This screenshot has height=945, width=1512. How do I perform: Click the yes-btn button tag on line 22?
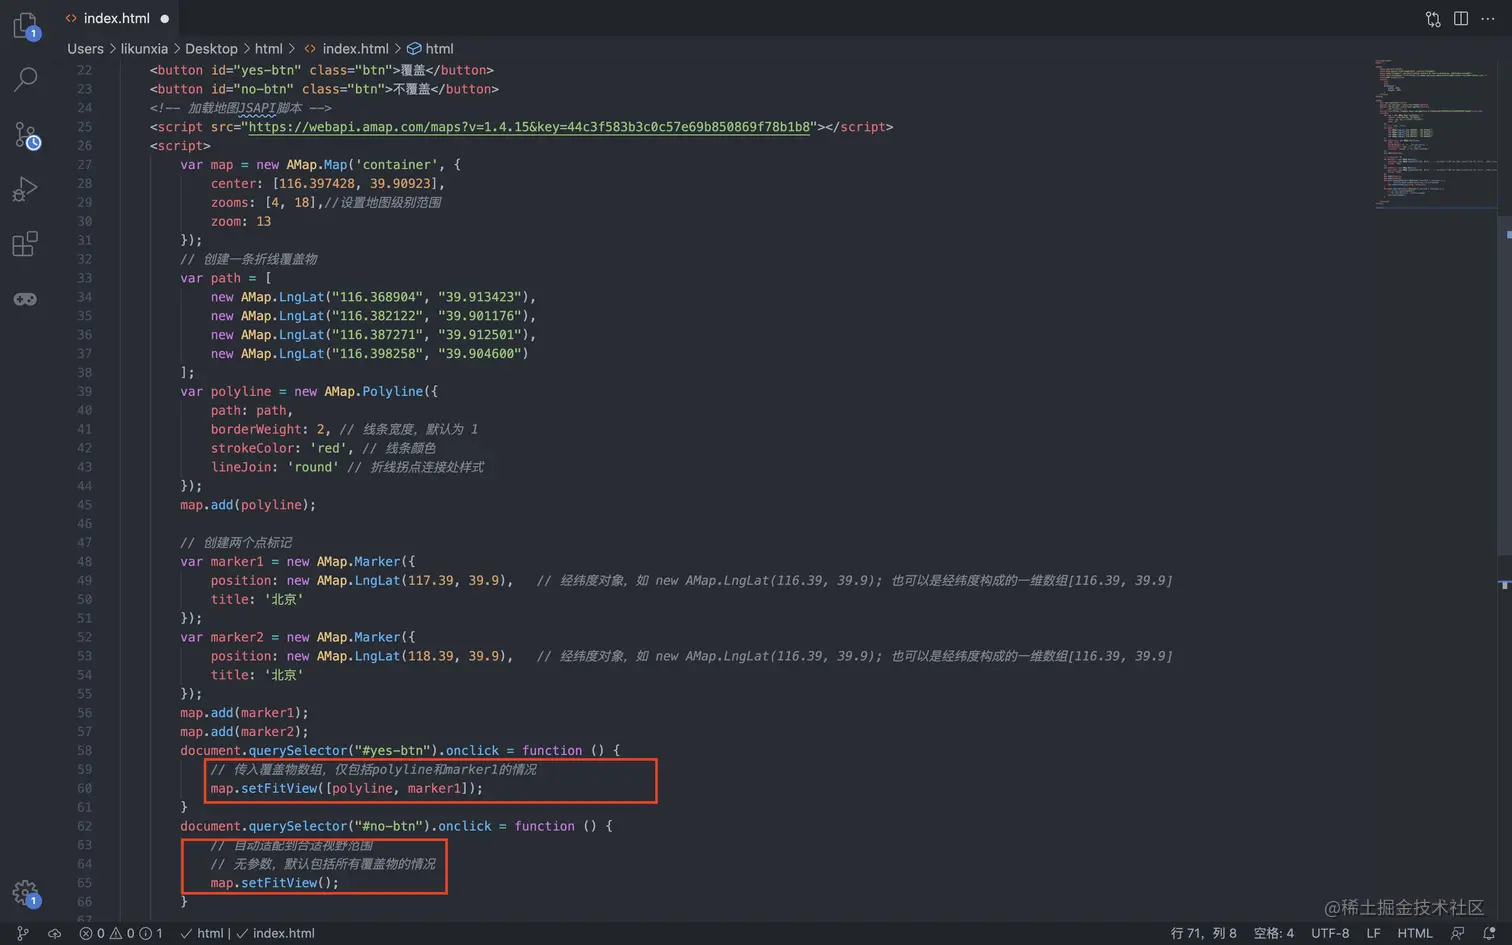(322, 70)
